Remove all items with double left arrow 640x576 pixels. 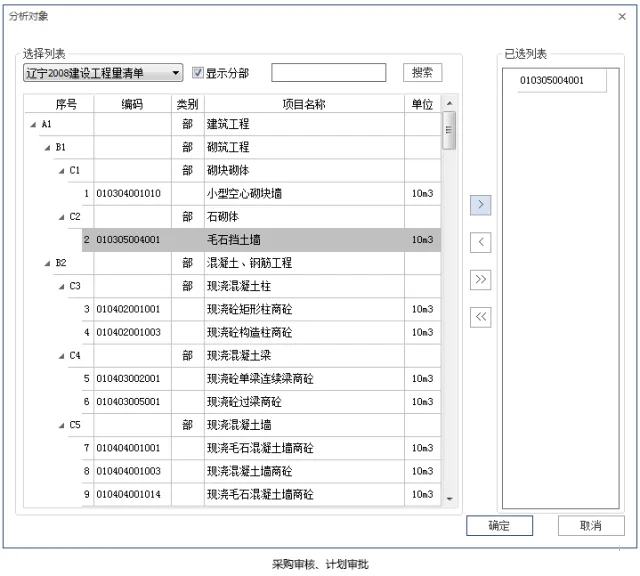pos(480,317)
